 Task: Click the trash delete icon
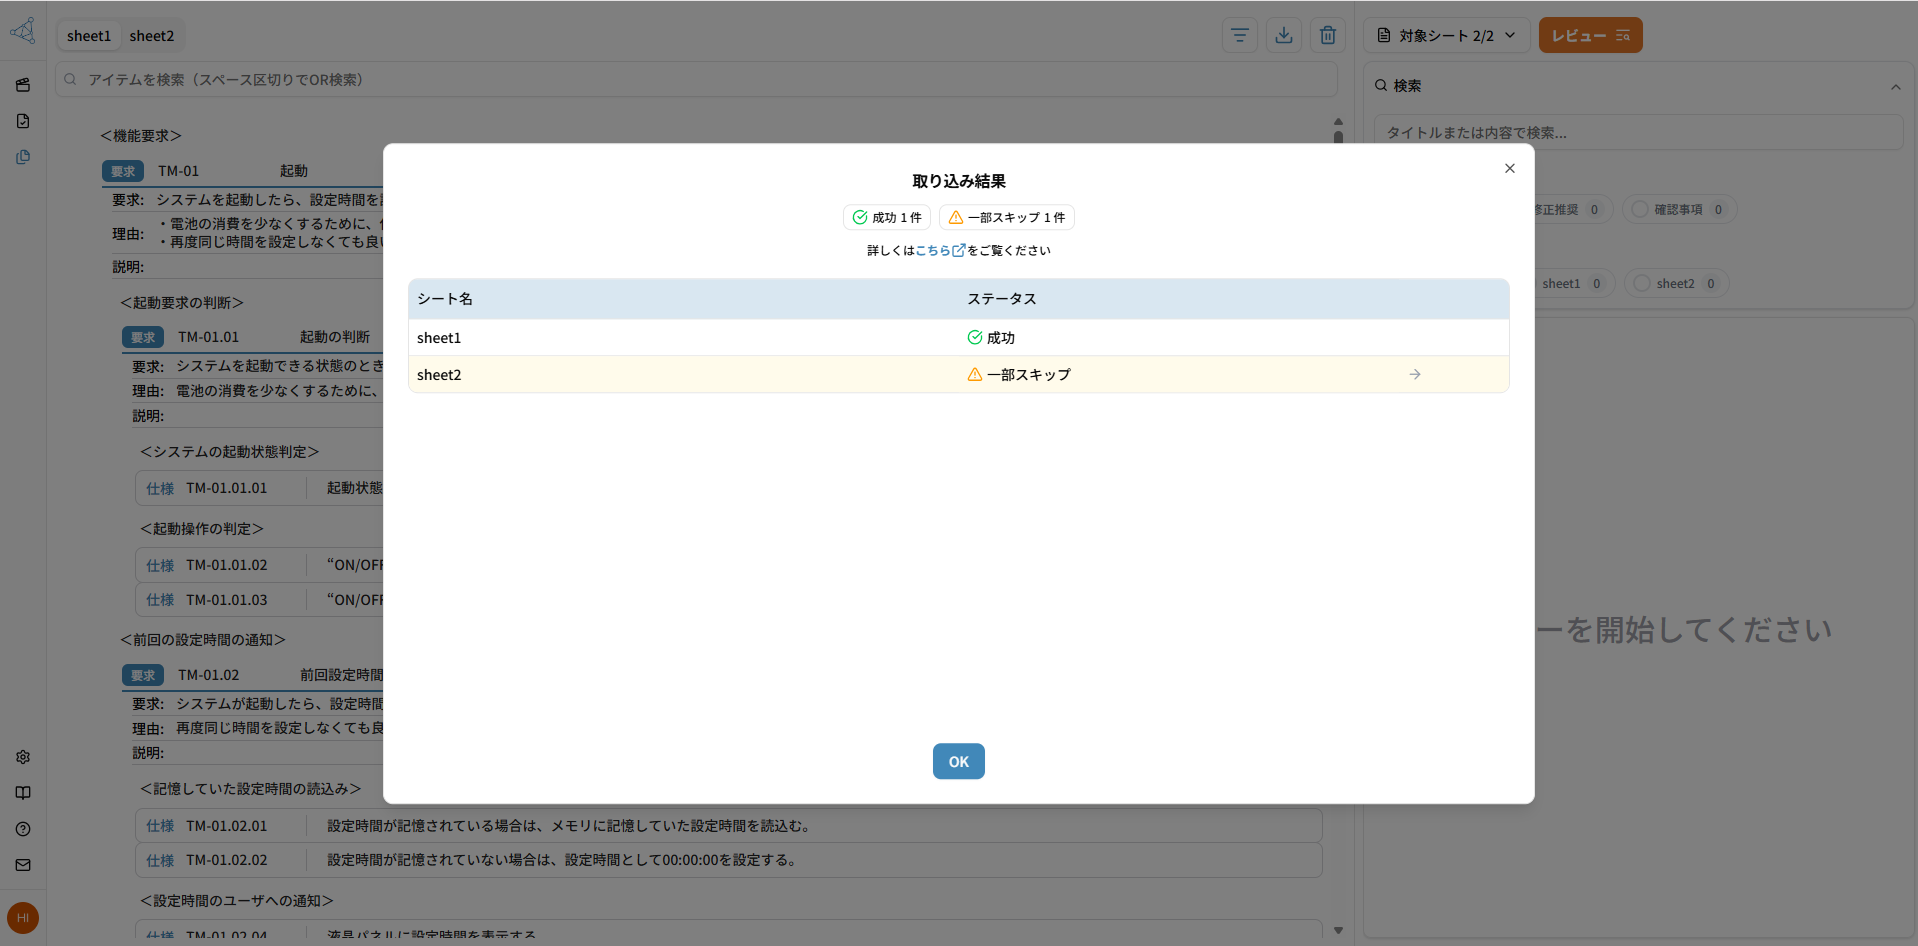tap(1327, 35)
